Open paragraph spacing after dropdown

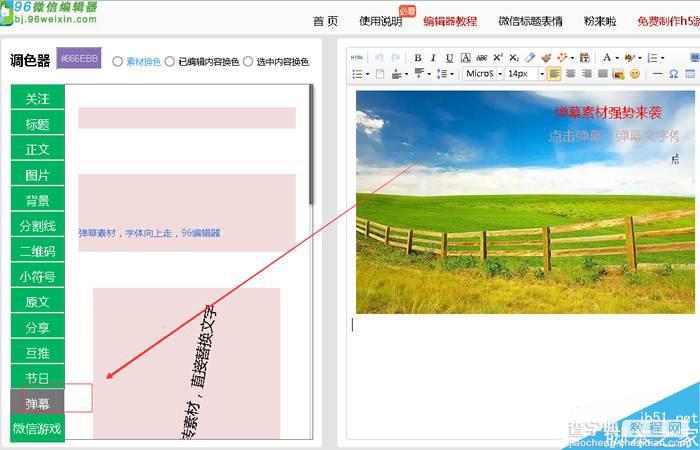click(429, 74)
